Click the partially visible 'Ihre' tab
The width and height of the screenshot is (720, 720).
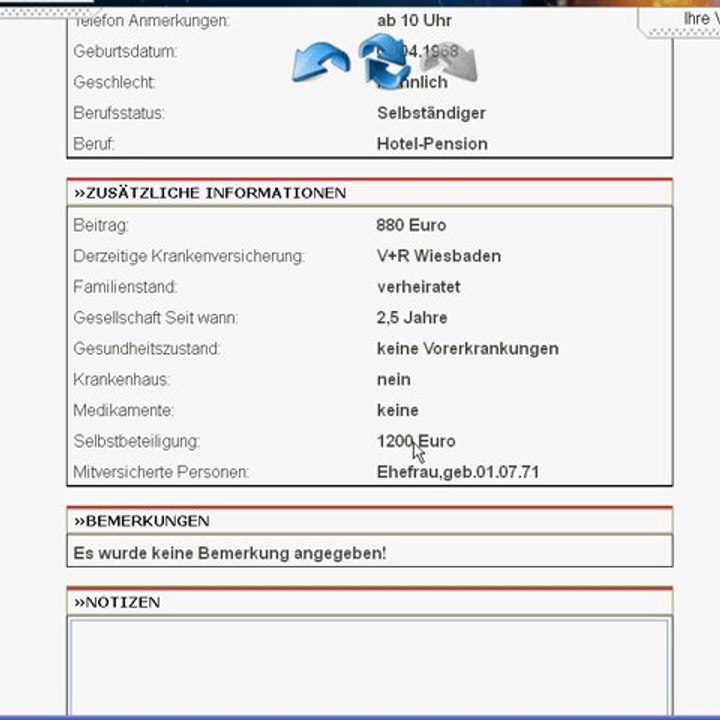[680, 21]
